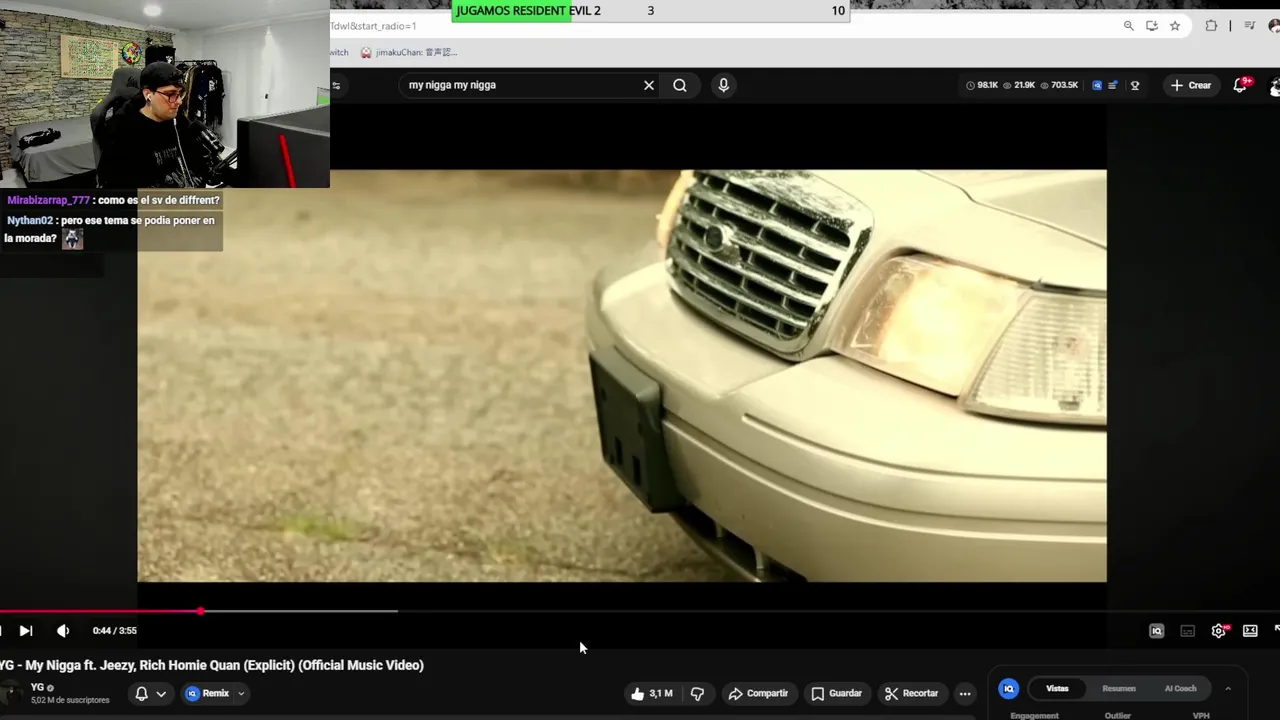
Task: Clear the YouTube search box text
Action: [x=649, y=85]
